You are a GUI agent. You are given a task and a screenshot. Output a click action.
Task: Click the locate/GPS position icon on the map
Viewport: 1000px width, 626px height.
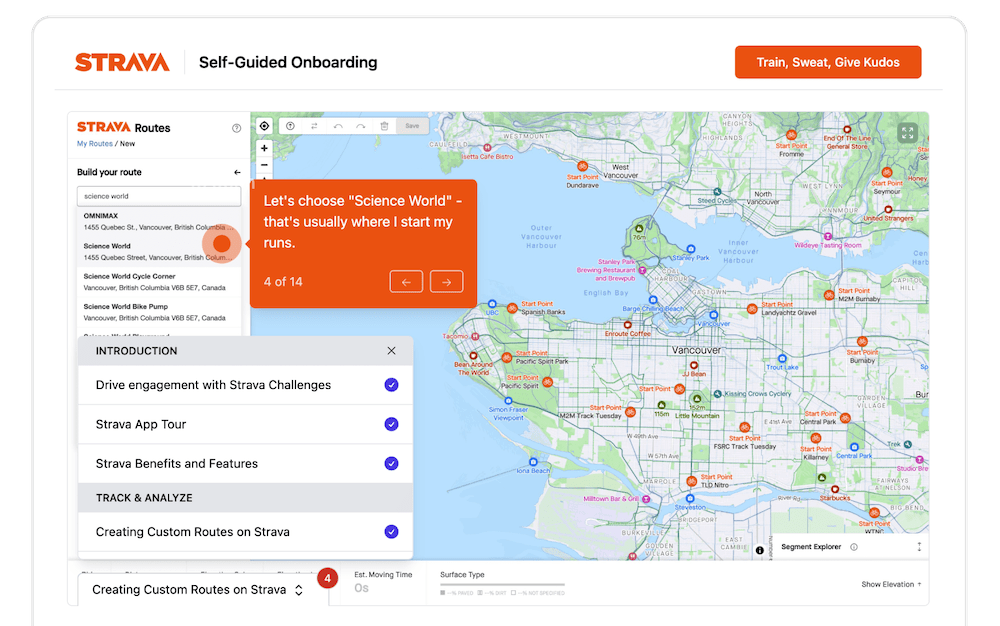click(x=264, y=125)
